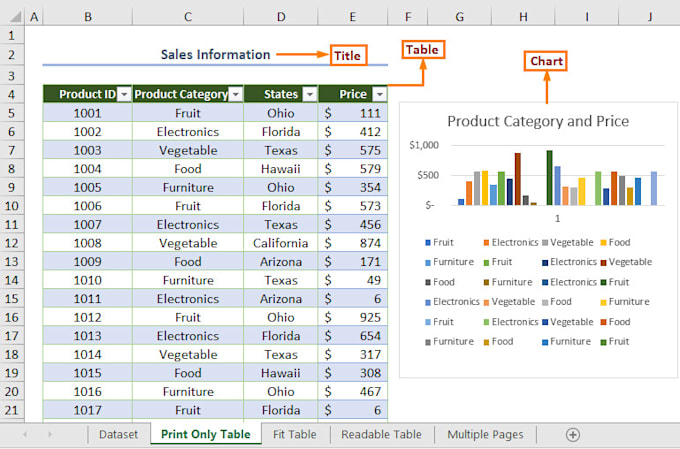Open the Product ID filter dropdown
Image resolution: width=680 pixels, height=449 pixels.
pos(124,94)
